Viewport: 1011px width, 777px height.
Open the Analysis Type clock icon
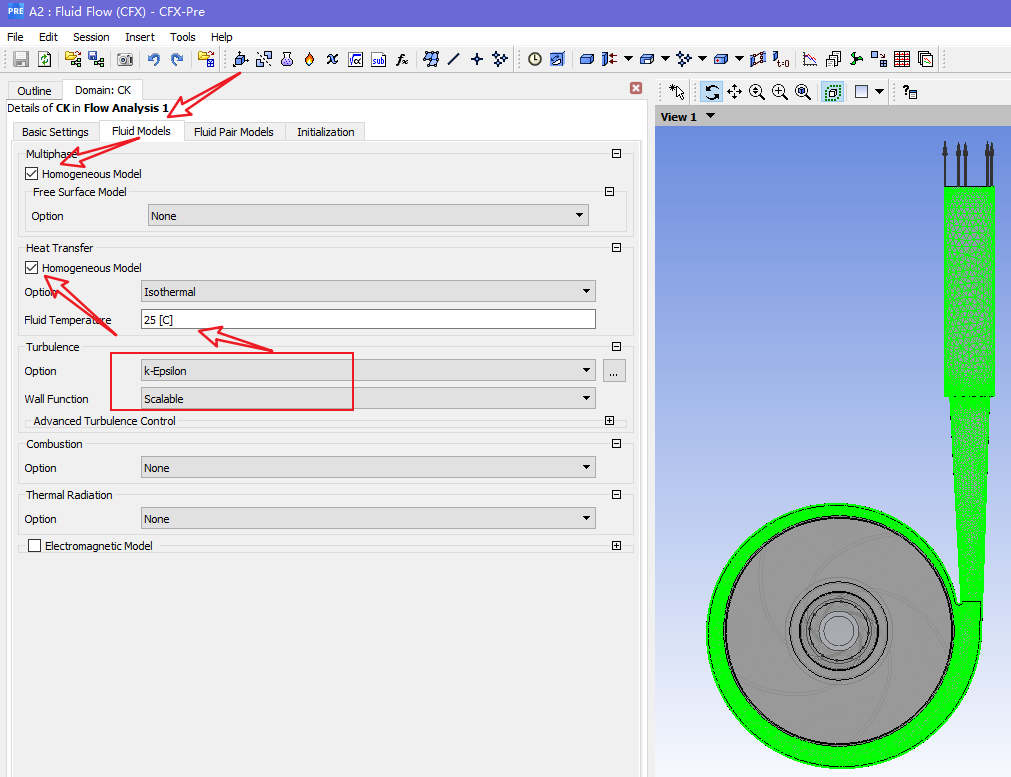click(x=535, y=60)
